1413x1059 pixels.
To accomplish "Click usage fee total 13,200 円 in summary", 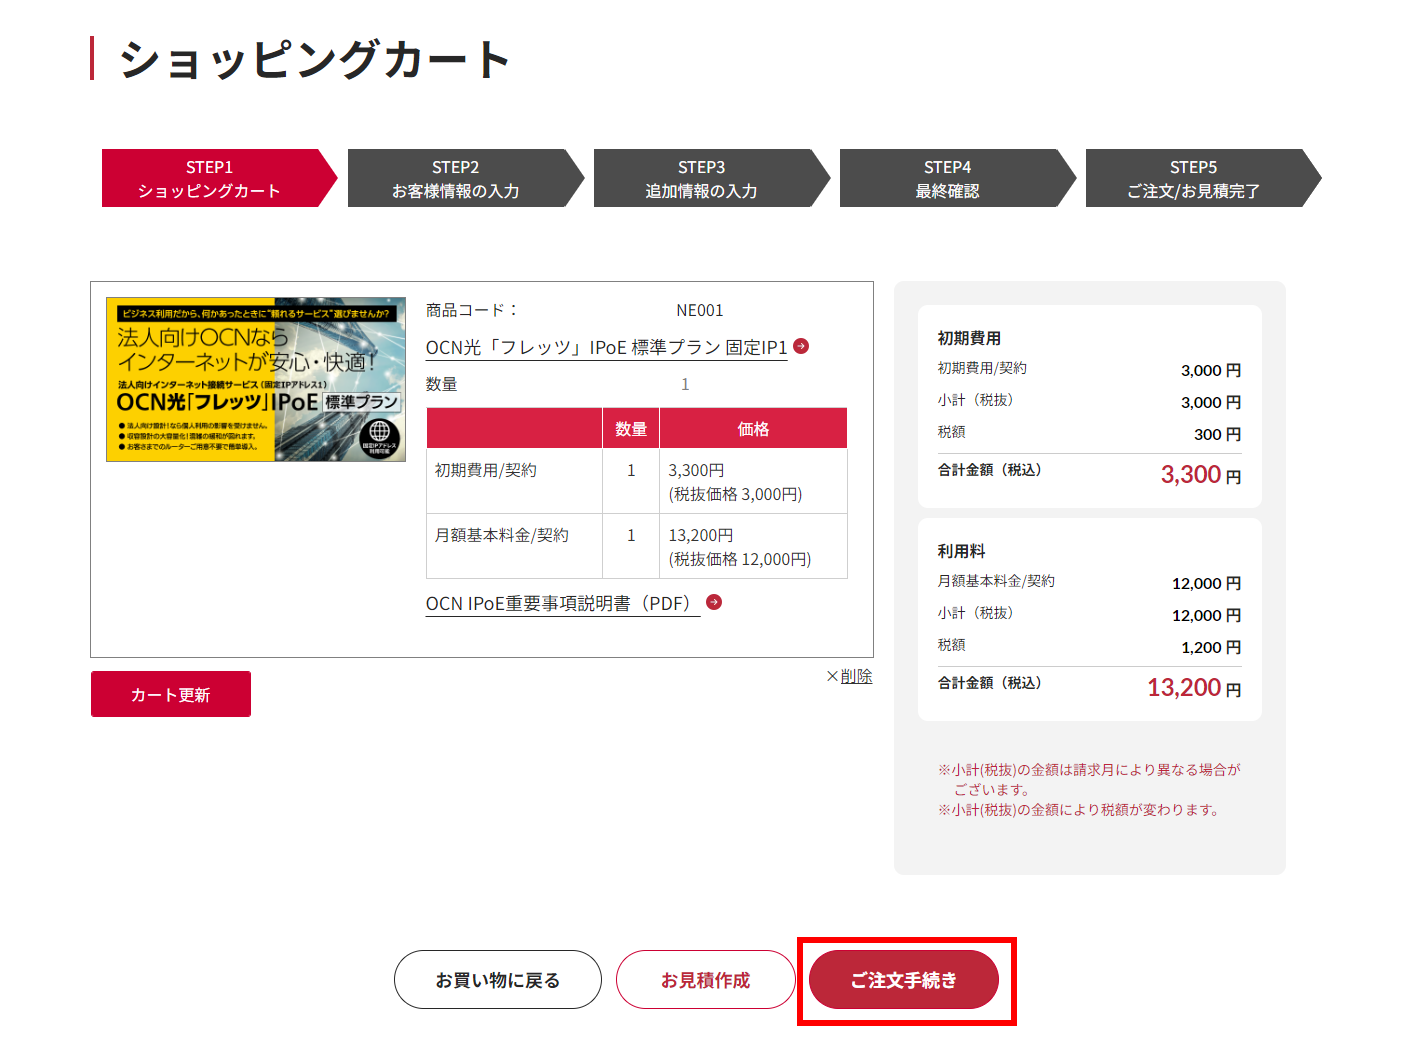I will pyautogui.click(x=1194, y=687).
